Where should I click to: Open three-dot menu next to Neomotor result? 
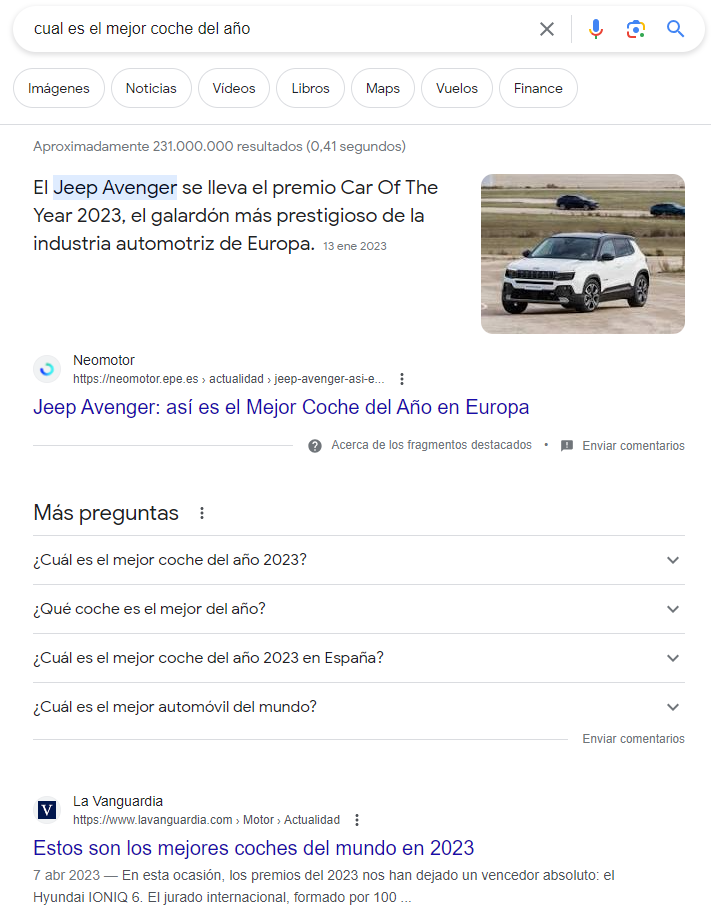pos(402,379)
